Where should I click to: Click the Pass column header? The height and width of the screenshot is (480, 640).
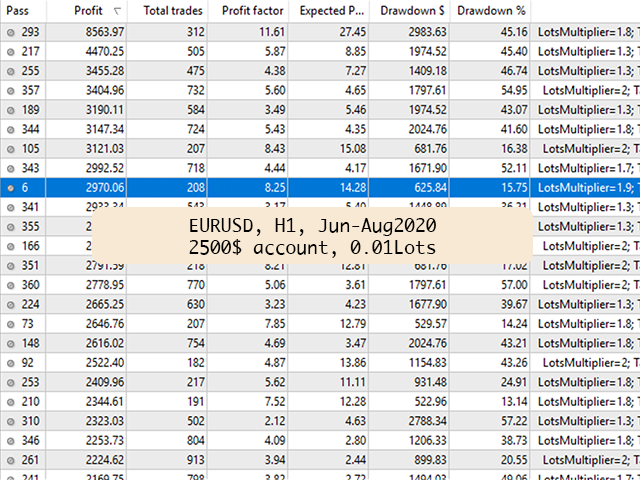tap(23, 11)
